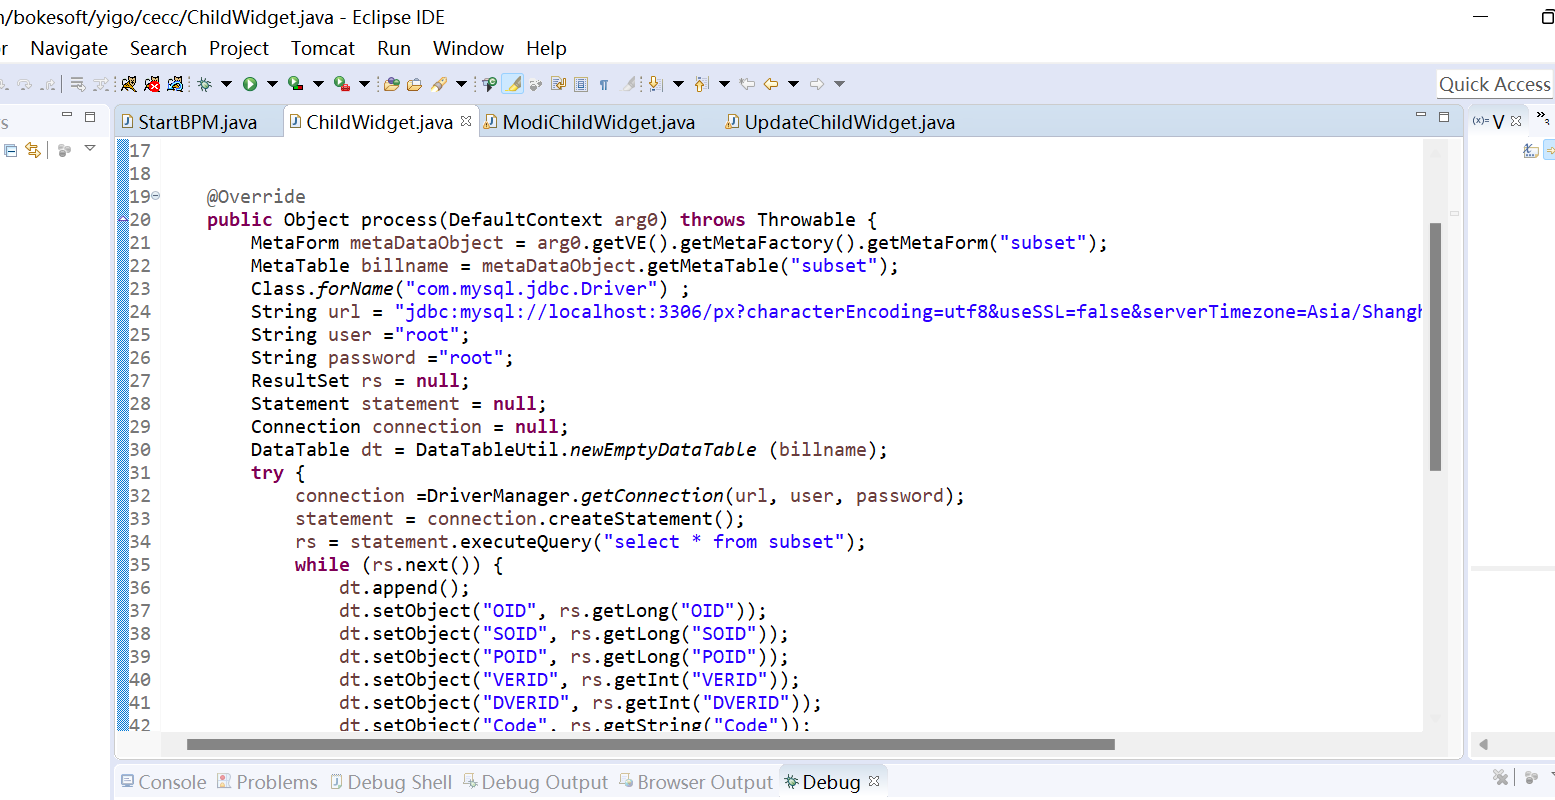The image size is (1555, 800).
Task: Toggle Show Whitespace Characters pilcrow icon
Action: pos(604,84)
